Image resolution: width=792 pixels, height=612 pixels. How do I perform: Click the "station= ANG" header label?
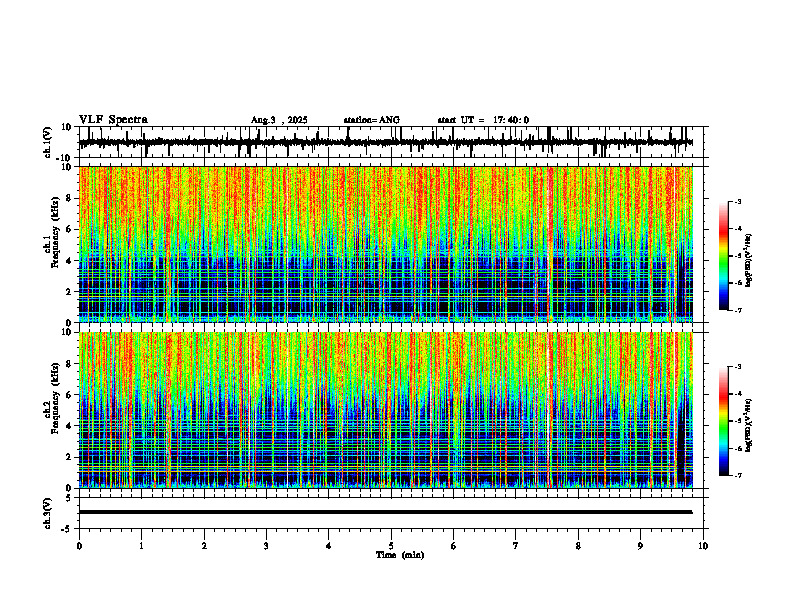(x=371, y=120)
